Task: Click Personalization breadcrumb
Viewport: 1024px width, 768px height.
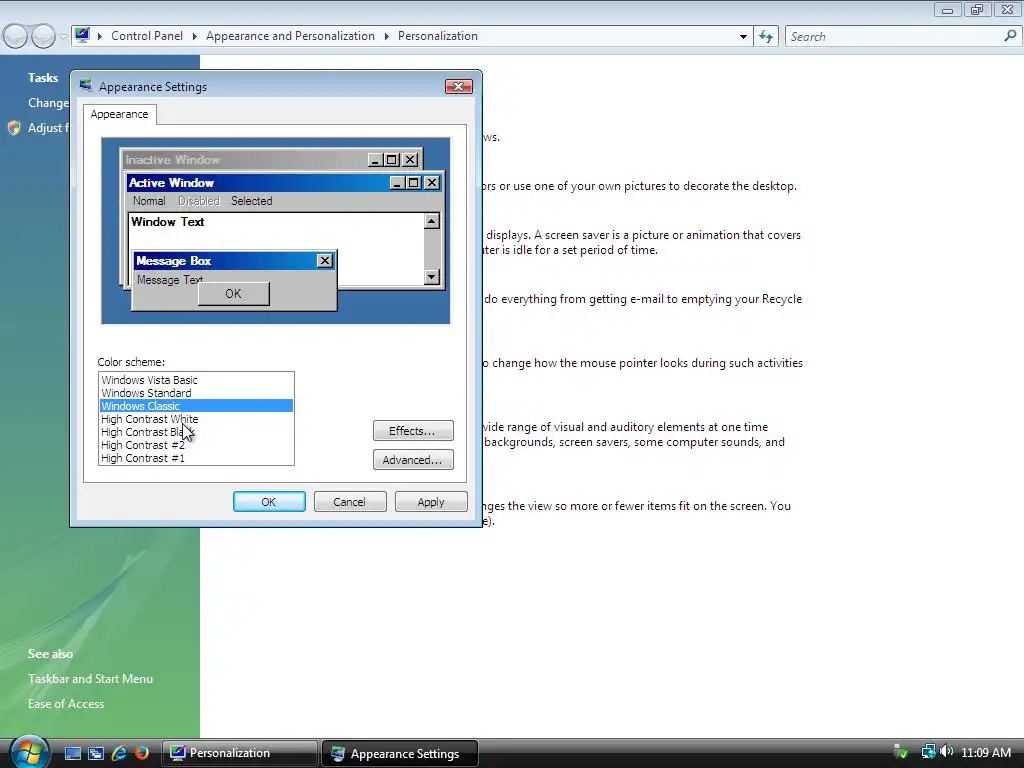Action: click(x=438, y=36)
